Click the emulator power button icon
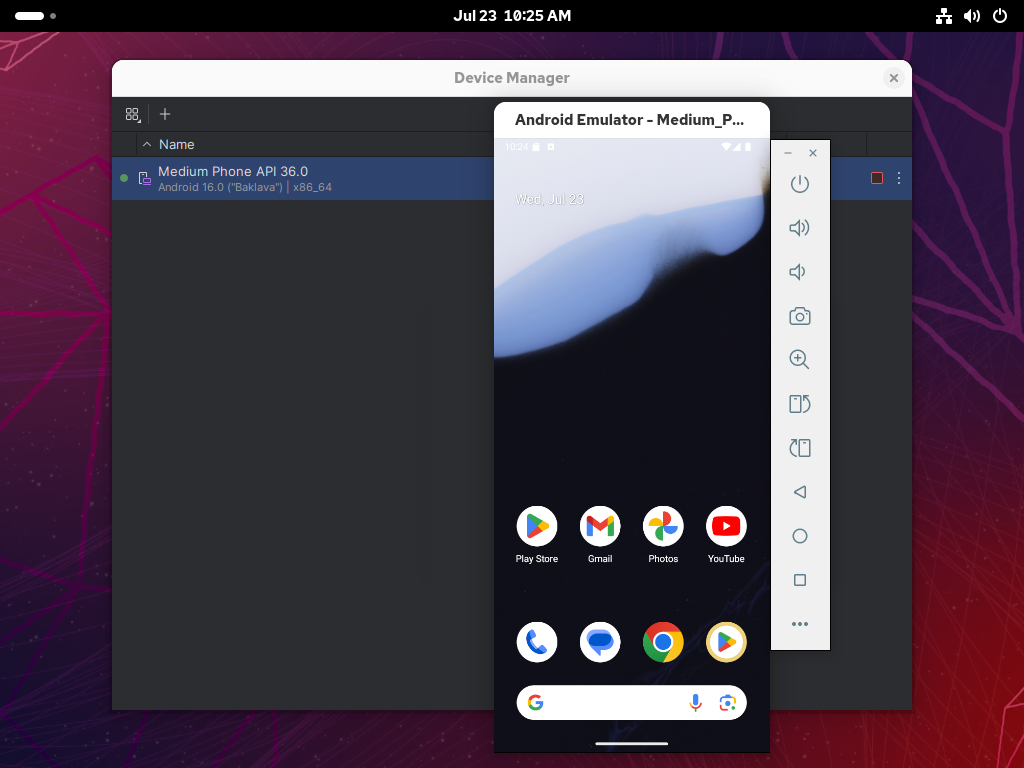This screenshot has height=768, width=1024. (799, 184)
